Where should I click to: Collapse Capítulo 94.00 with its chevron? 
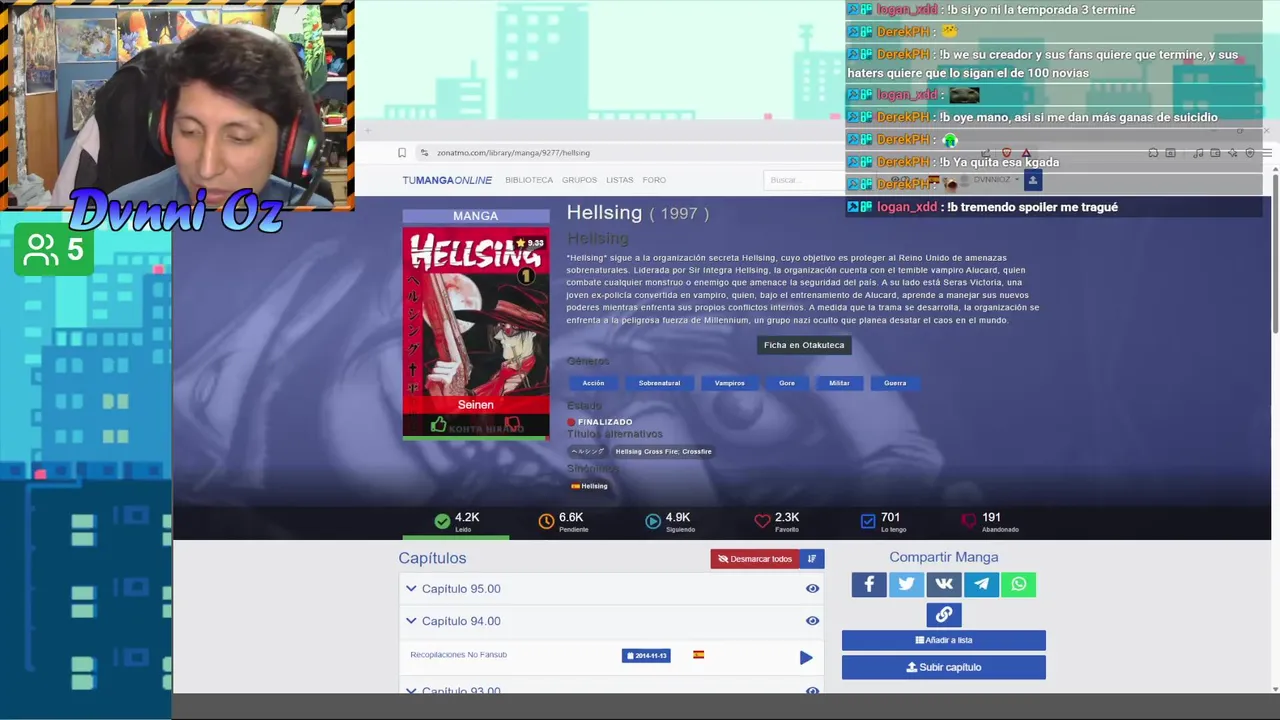point(411,621)
